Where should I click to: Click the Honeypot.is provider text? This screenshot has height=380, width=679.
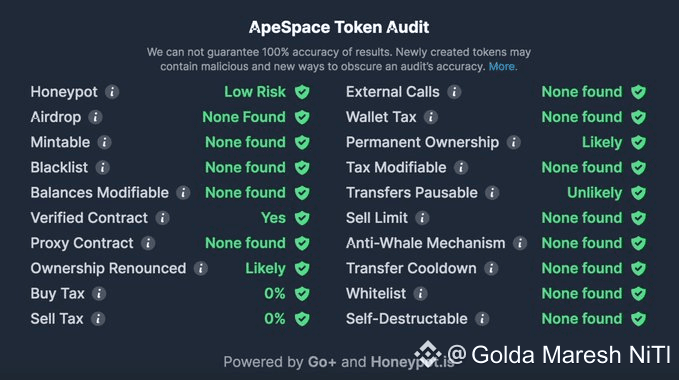point(412,362)
